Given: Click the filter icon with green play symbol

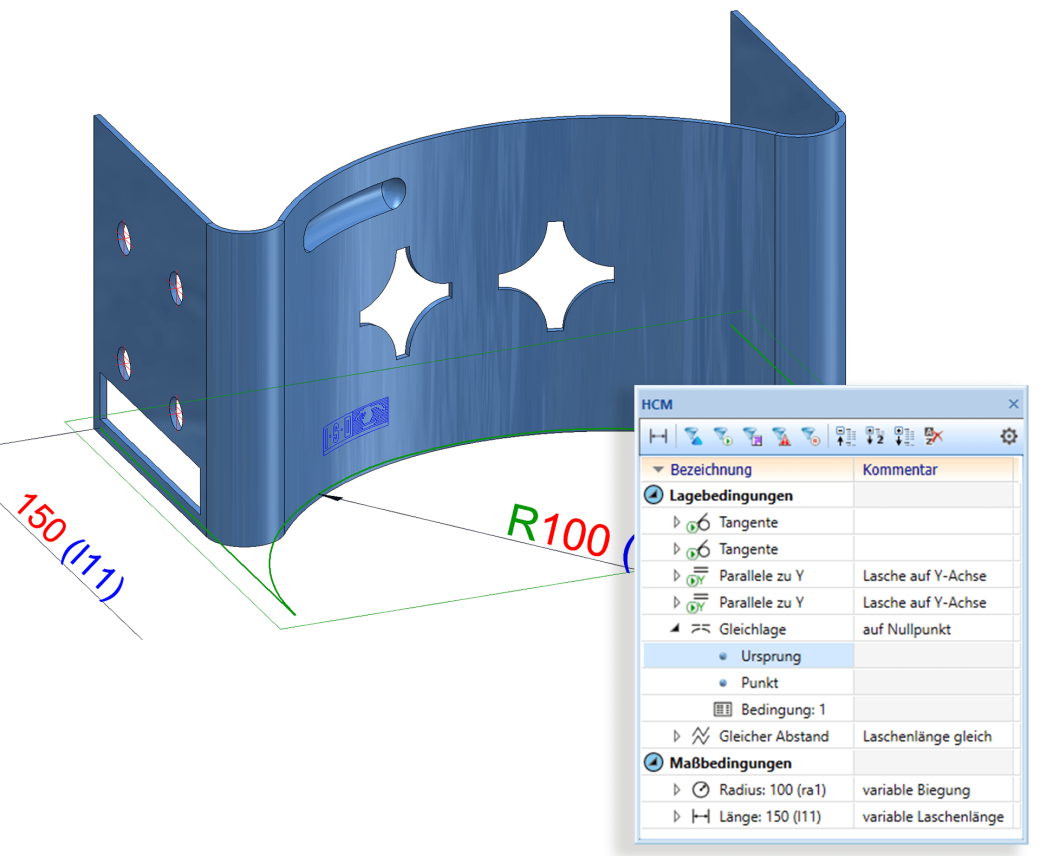Looking at the screenshot, I should pos(723,436).
